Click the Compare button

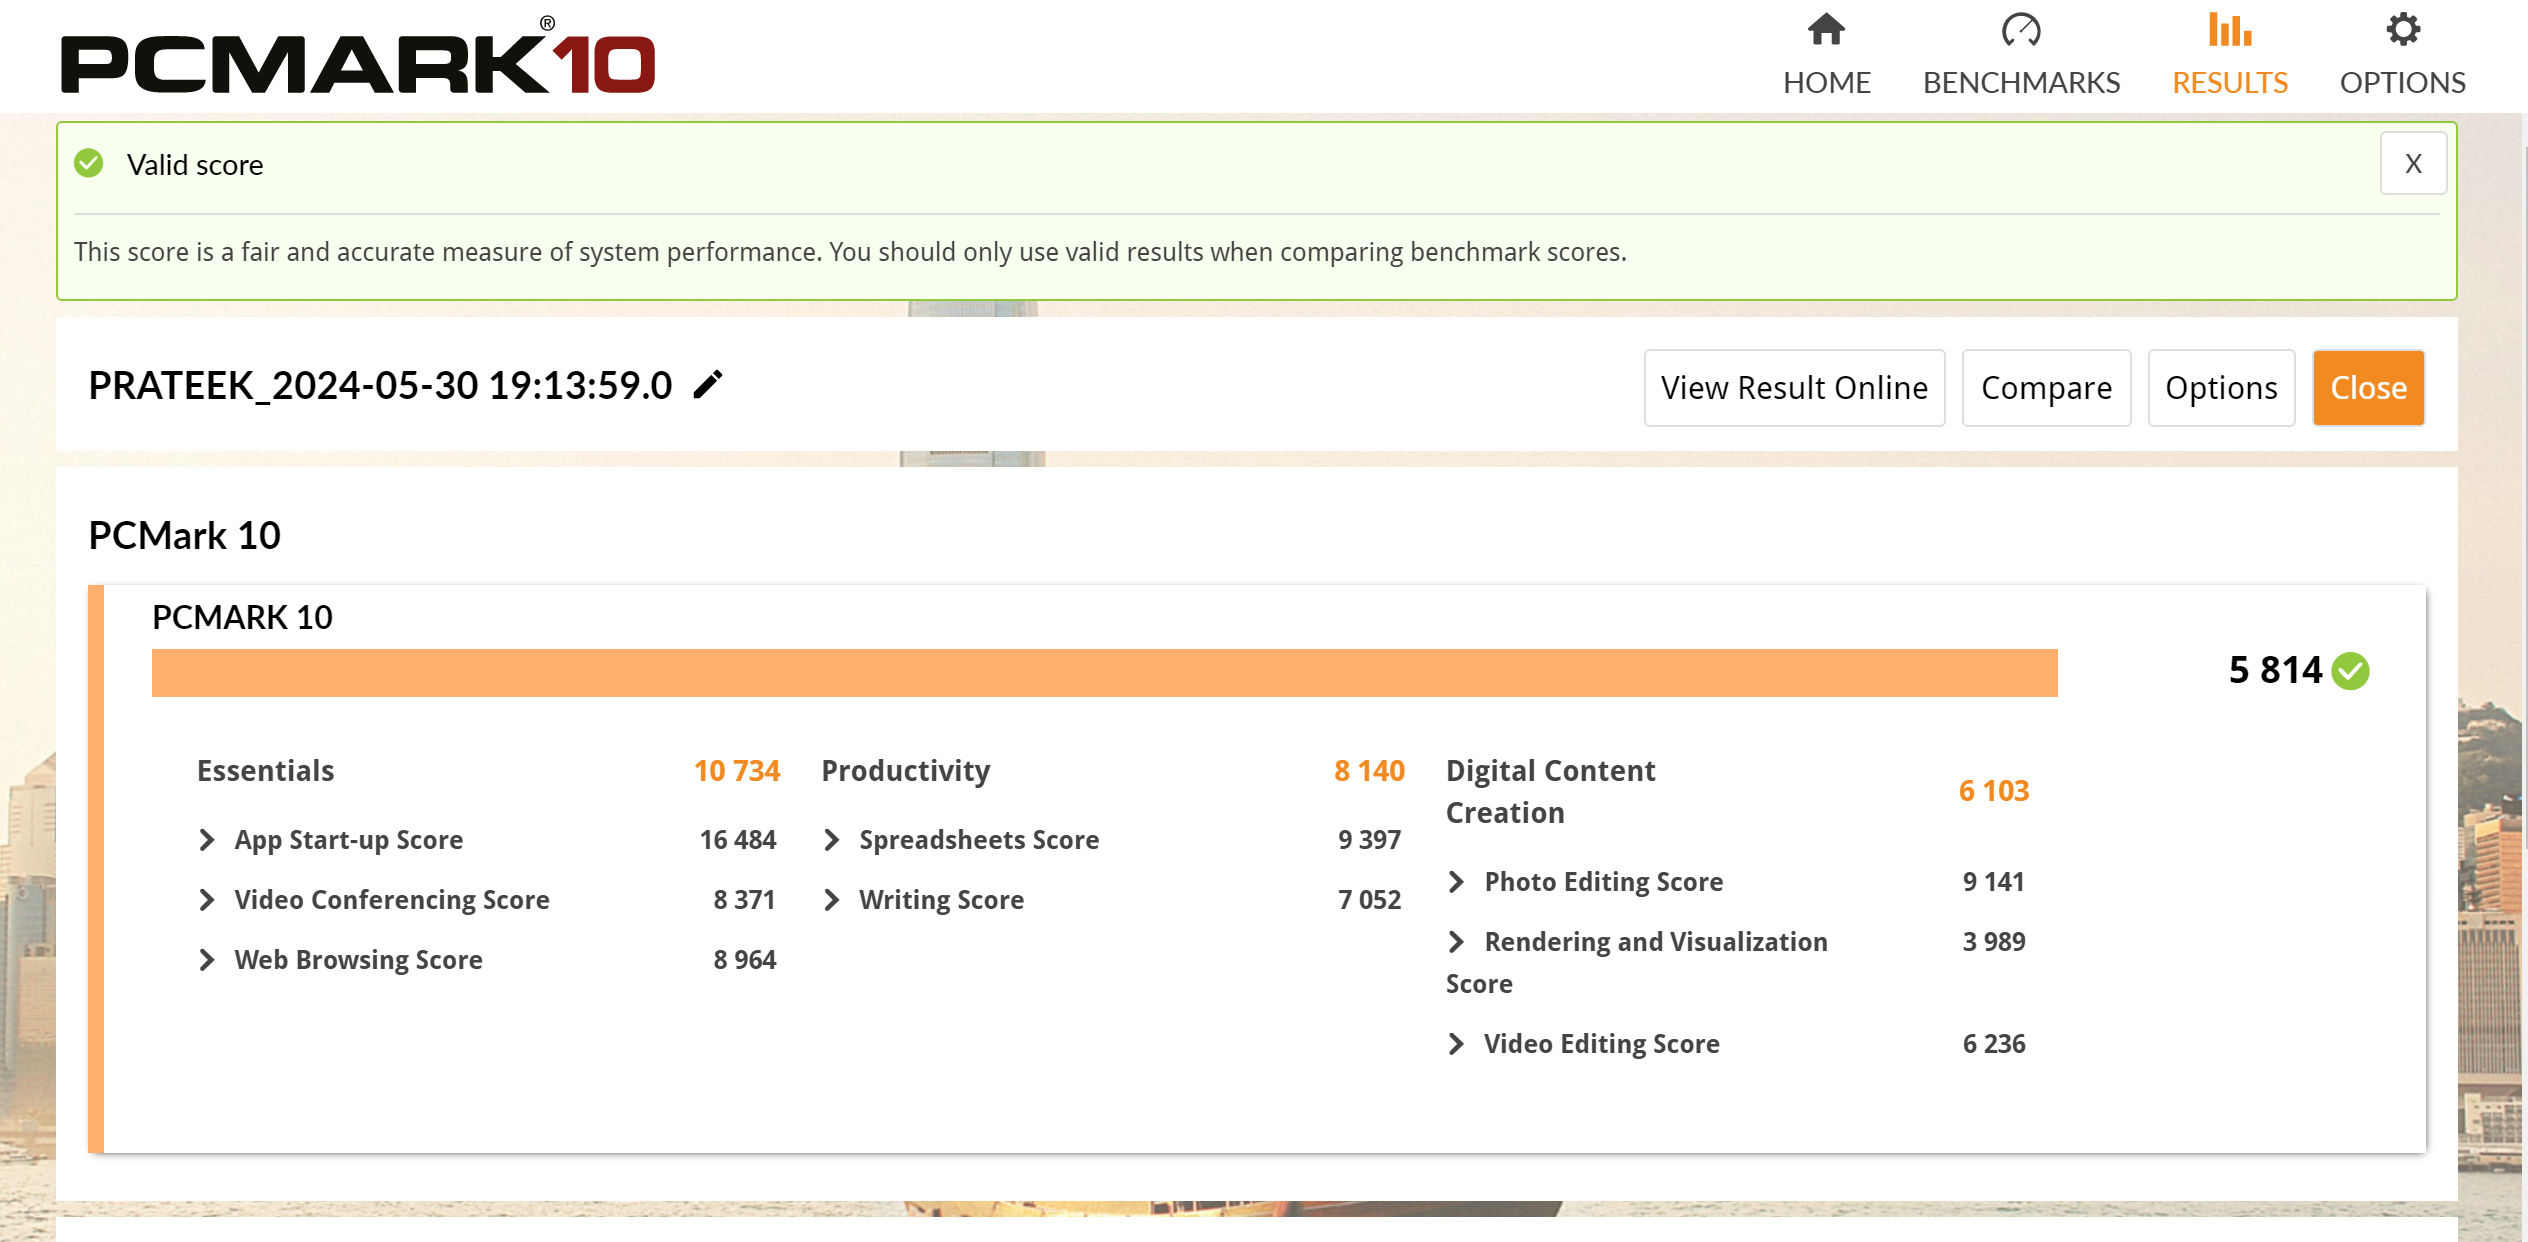(x=2046, y=388)
